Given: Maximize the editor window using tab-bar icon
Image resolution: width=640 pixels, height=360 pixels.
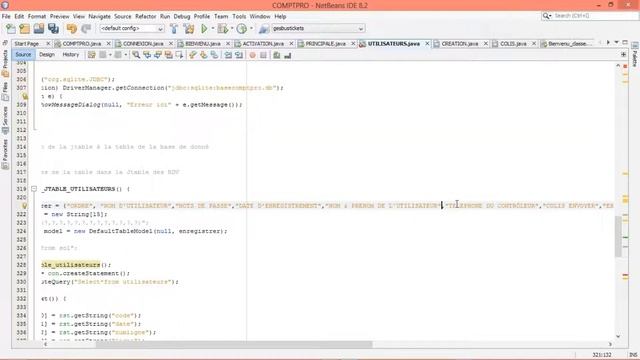Looking at the screenshot, I should (624, 42).
